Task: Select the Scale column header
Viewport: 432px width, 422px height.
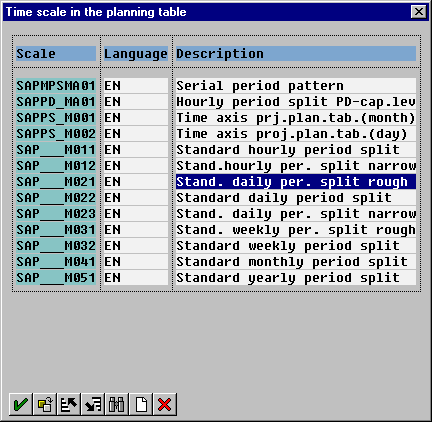Action: [x=56, y=54]
